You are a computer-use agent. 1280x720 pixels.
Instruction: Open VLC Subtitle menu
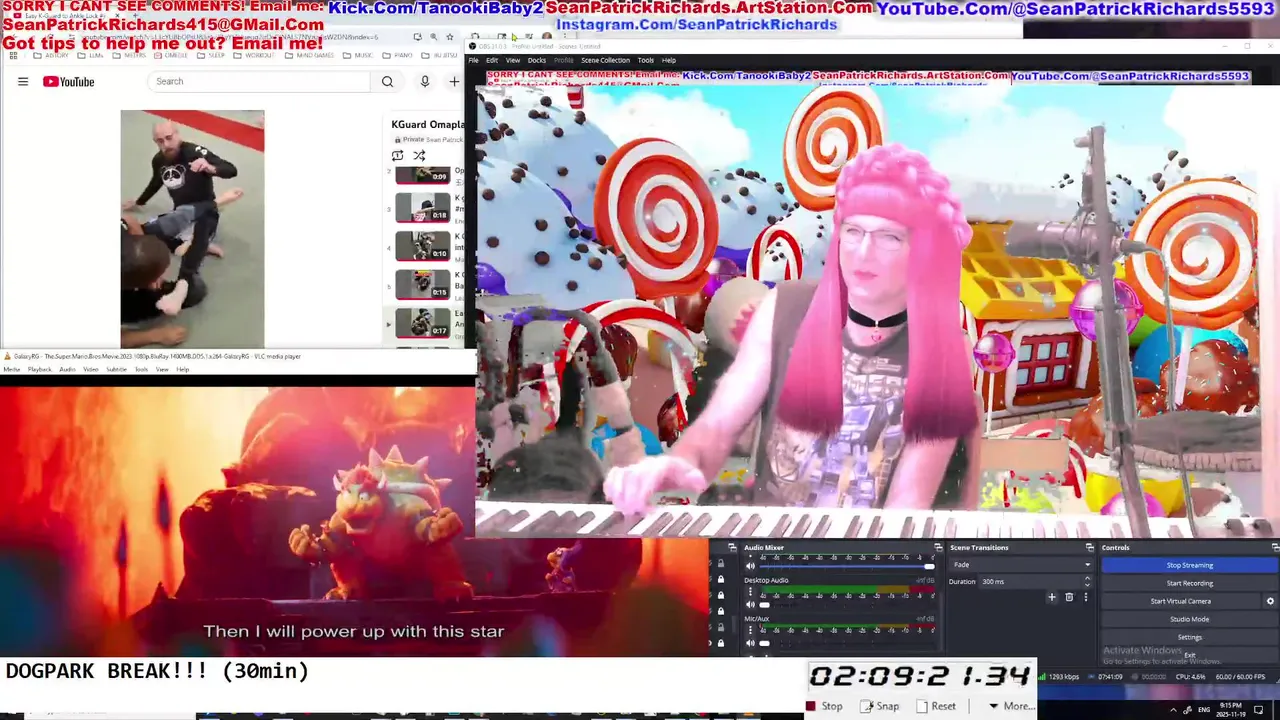click(116, 369)
